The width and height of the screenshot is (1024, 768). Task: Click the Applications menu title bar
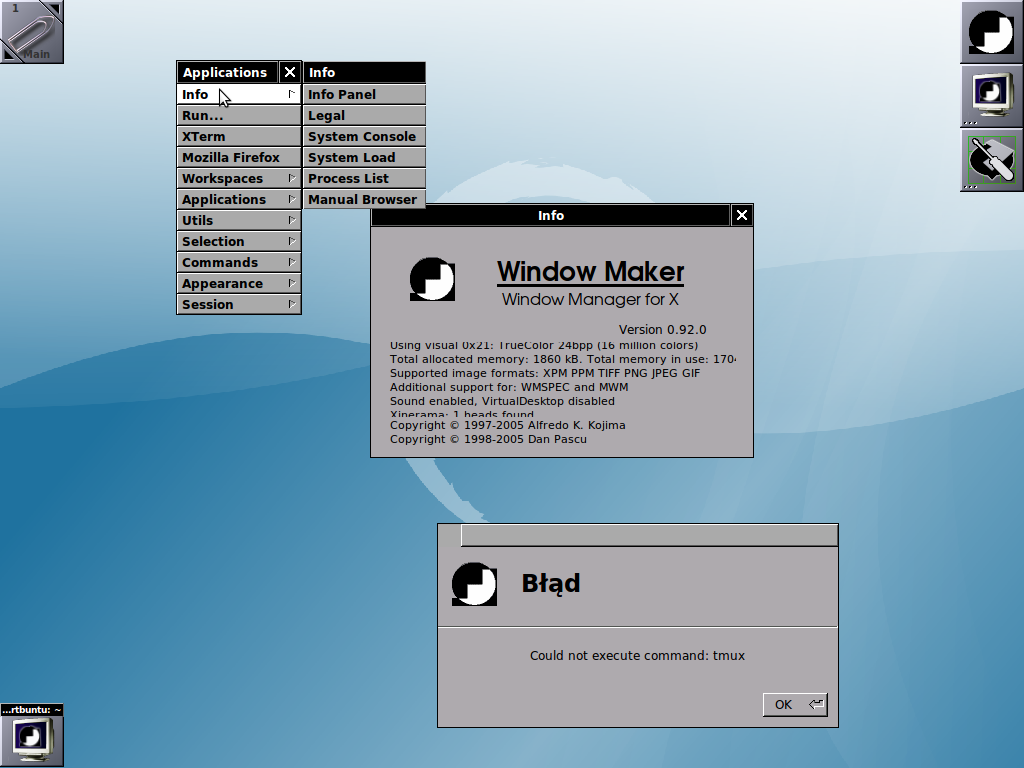(227, 72)
